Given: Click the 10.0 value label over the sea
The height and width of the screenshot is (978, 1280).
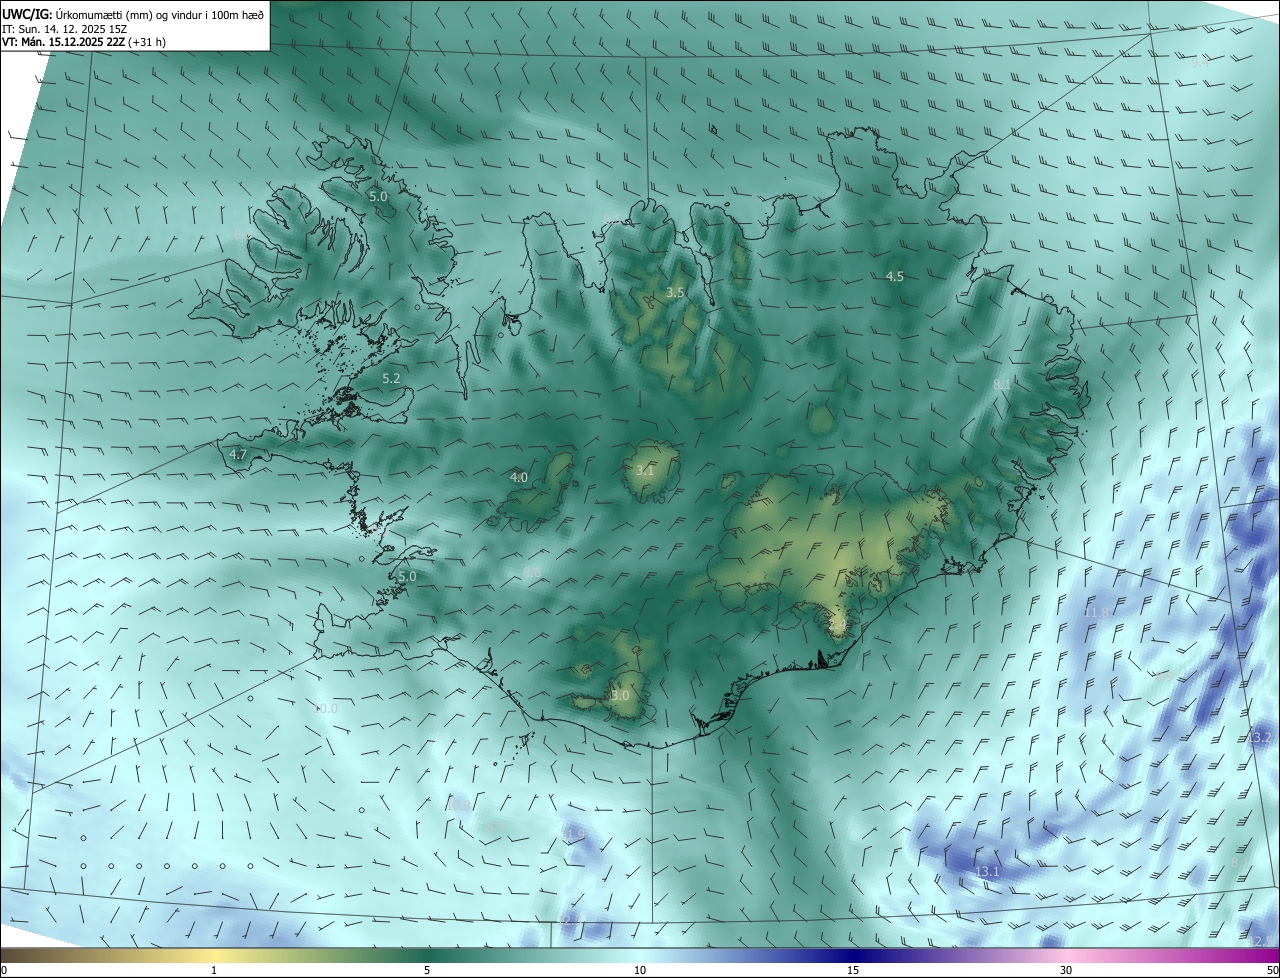Looking at the screenshot, I should point(326,708).
